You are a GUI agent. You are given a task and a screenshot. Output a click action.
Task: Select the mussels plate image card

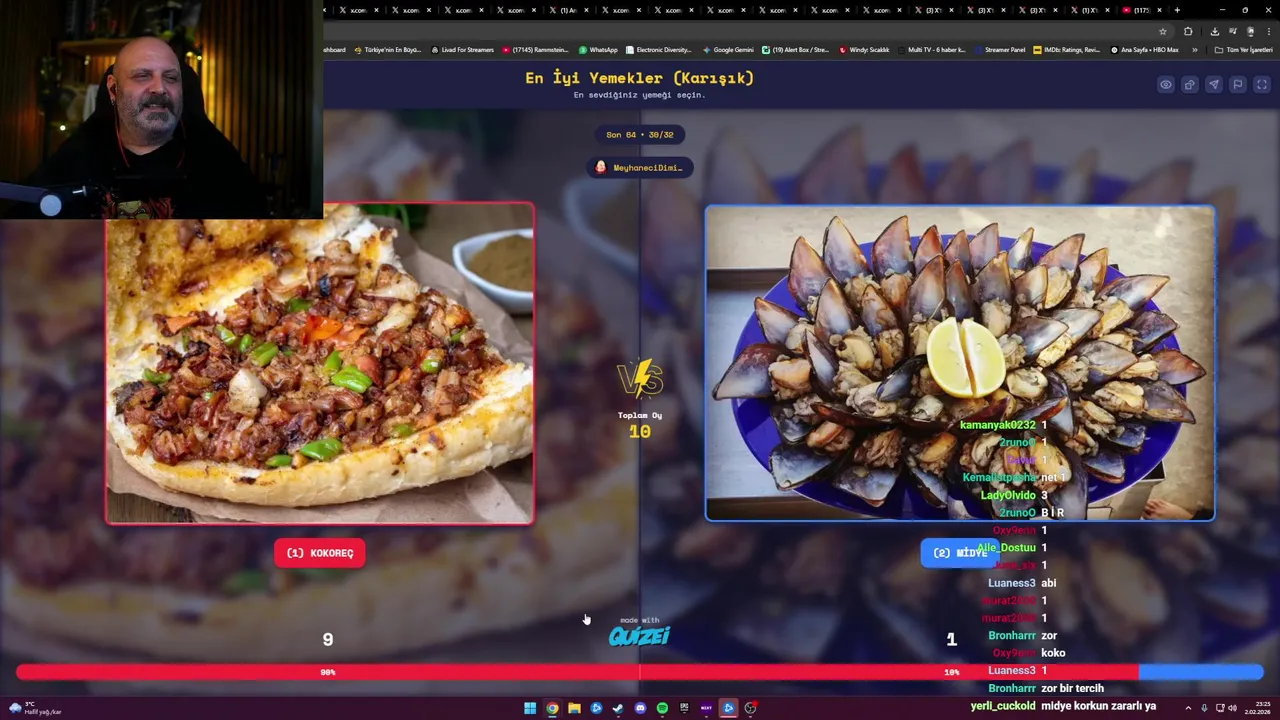click(x=960, y=363)
